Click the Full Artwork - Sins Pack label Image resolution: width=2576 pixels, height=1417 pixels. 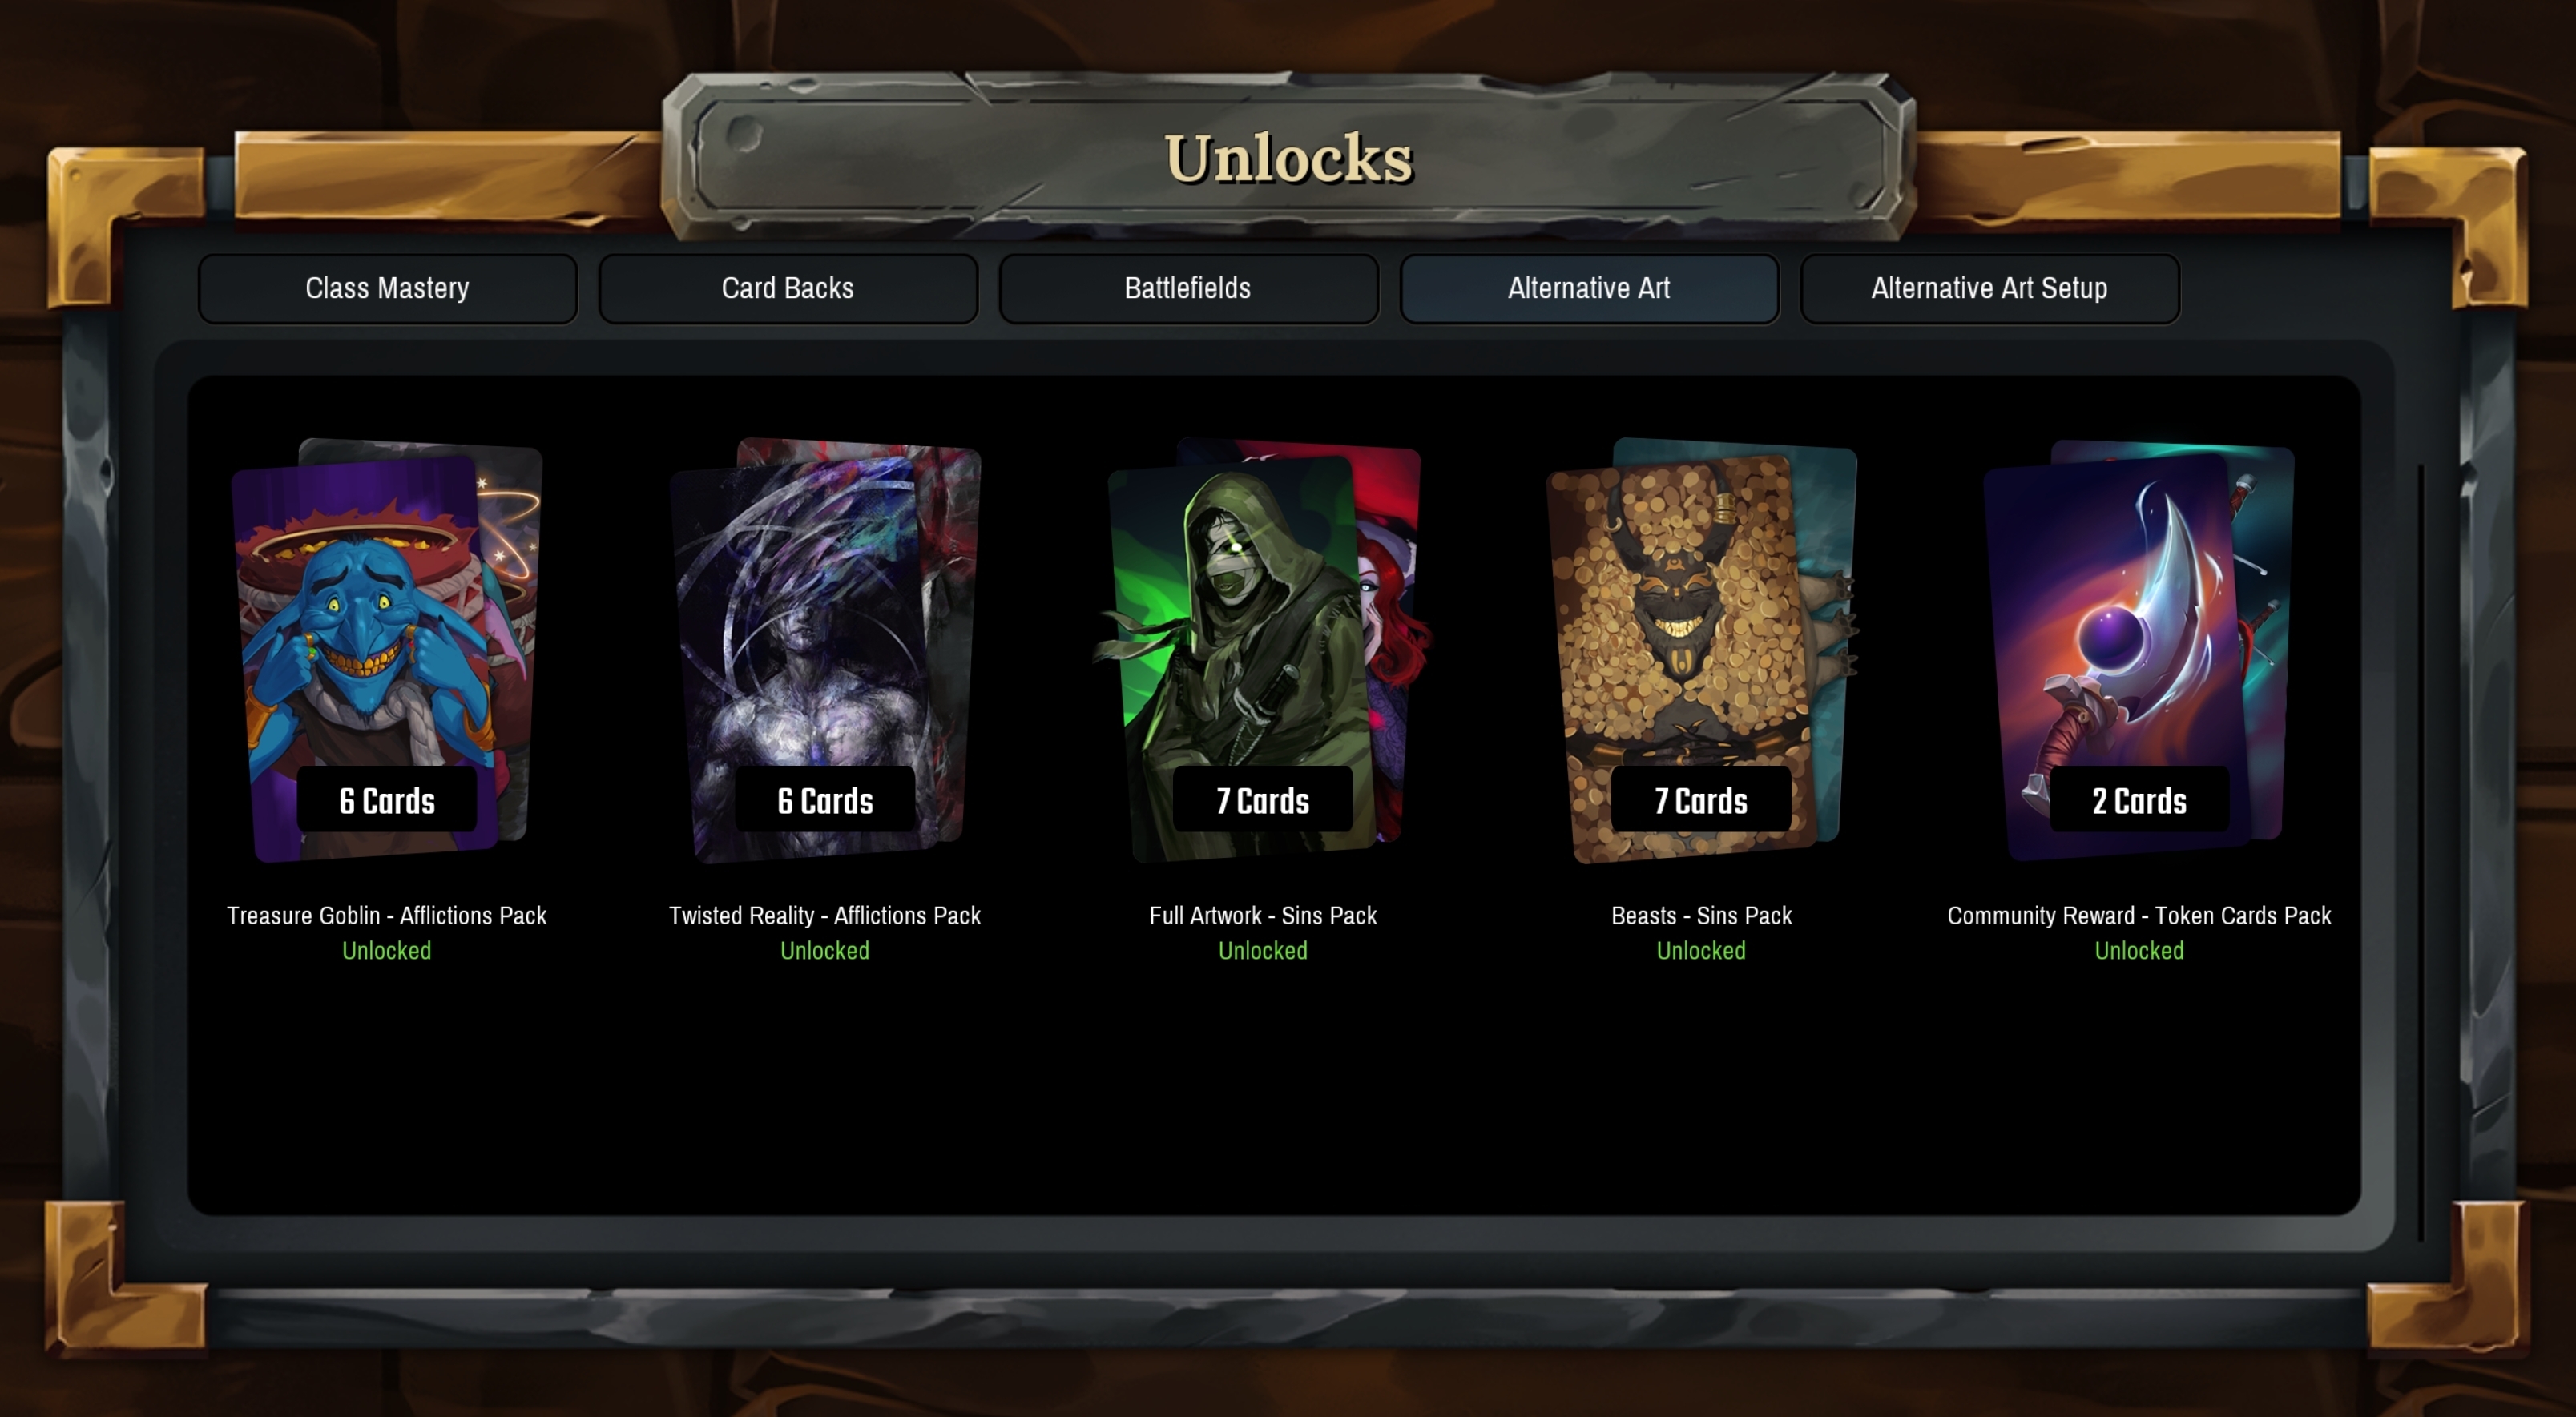click(x=1263, y=916)
